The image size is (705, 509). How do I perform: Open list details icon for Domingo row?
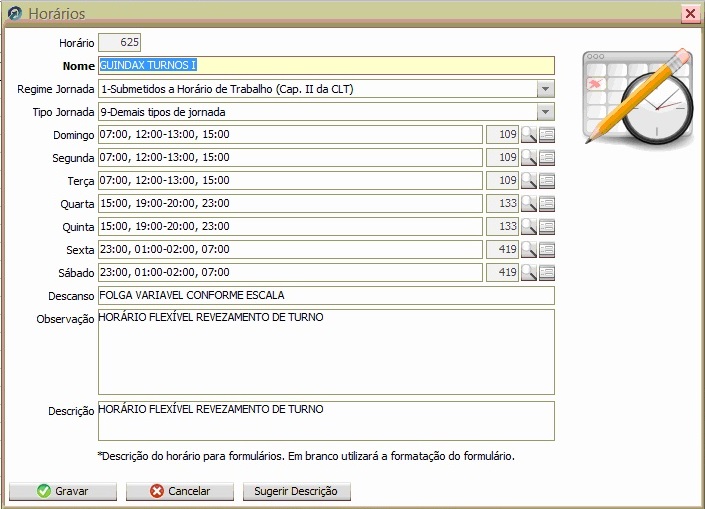pos(547,134)
